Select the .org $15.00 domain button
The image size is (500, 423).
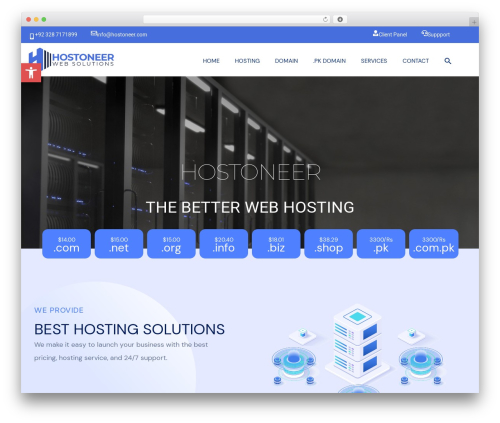[x=171, y=244]
